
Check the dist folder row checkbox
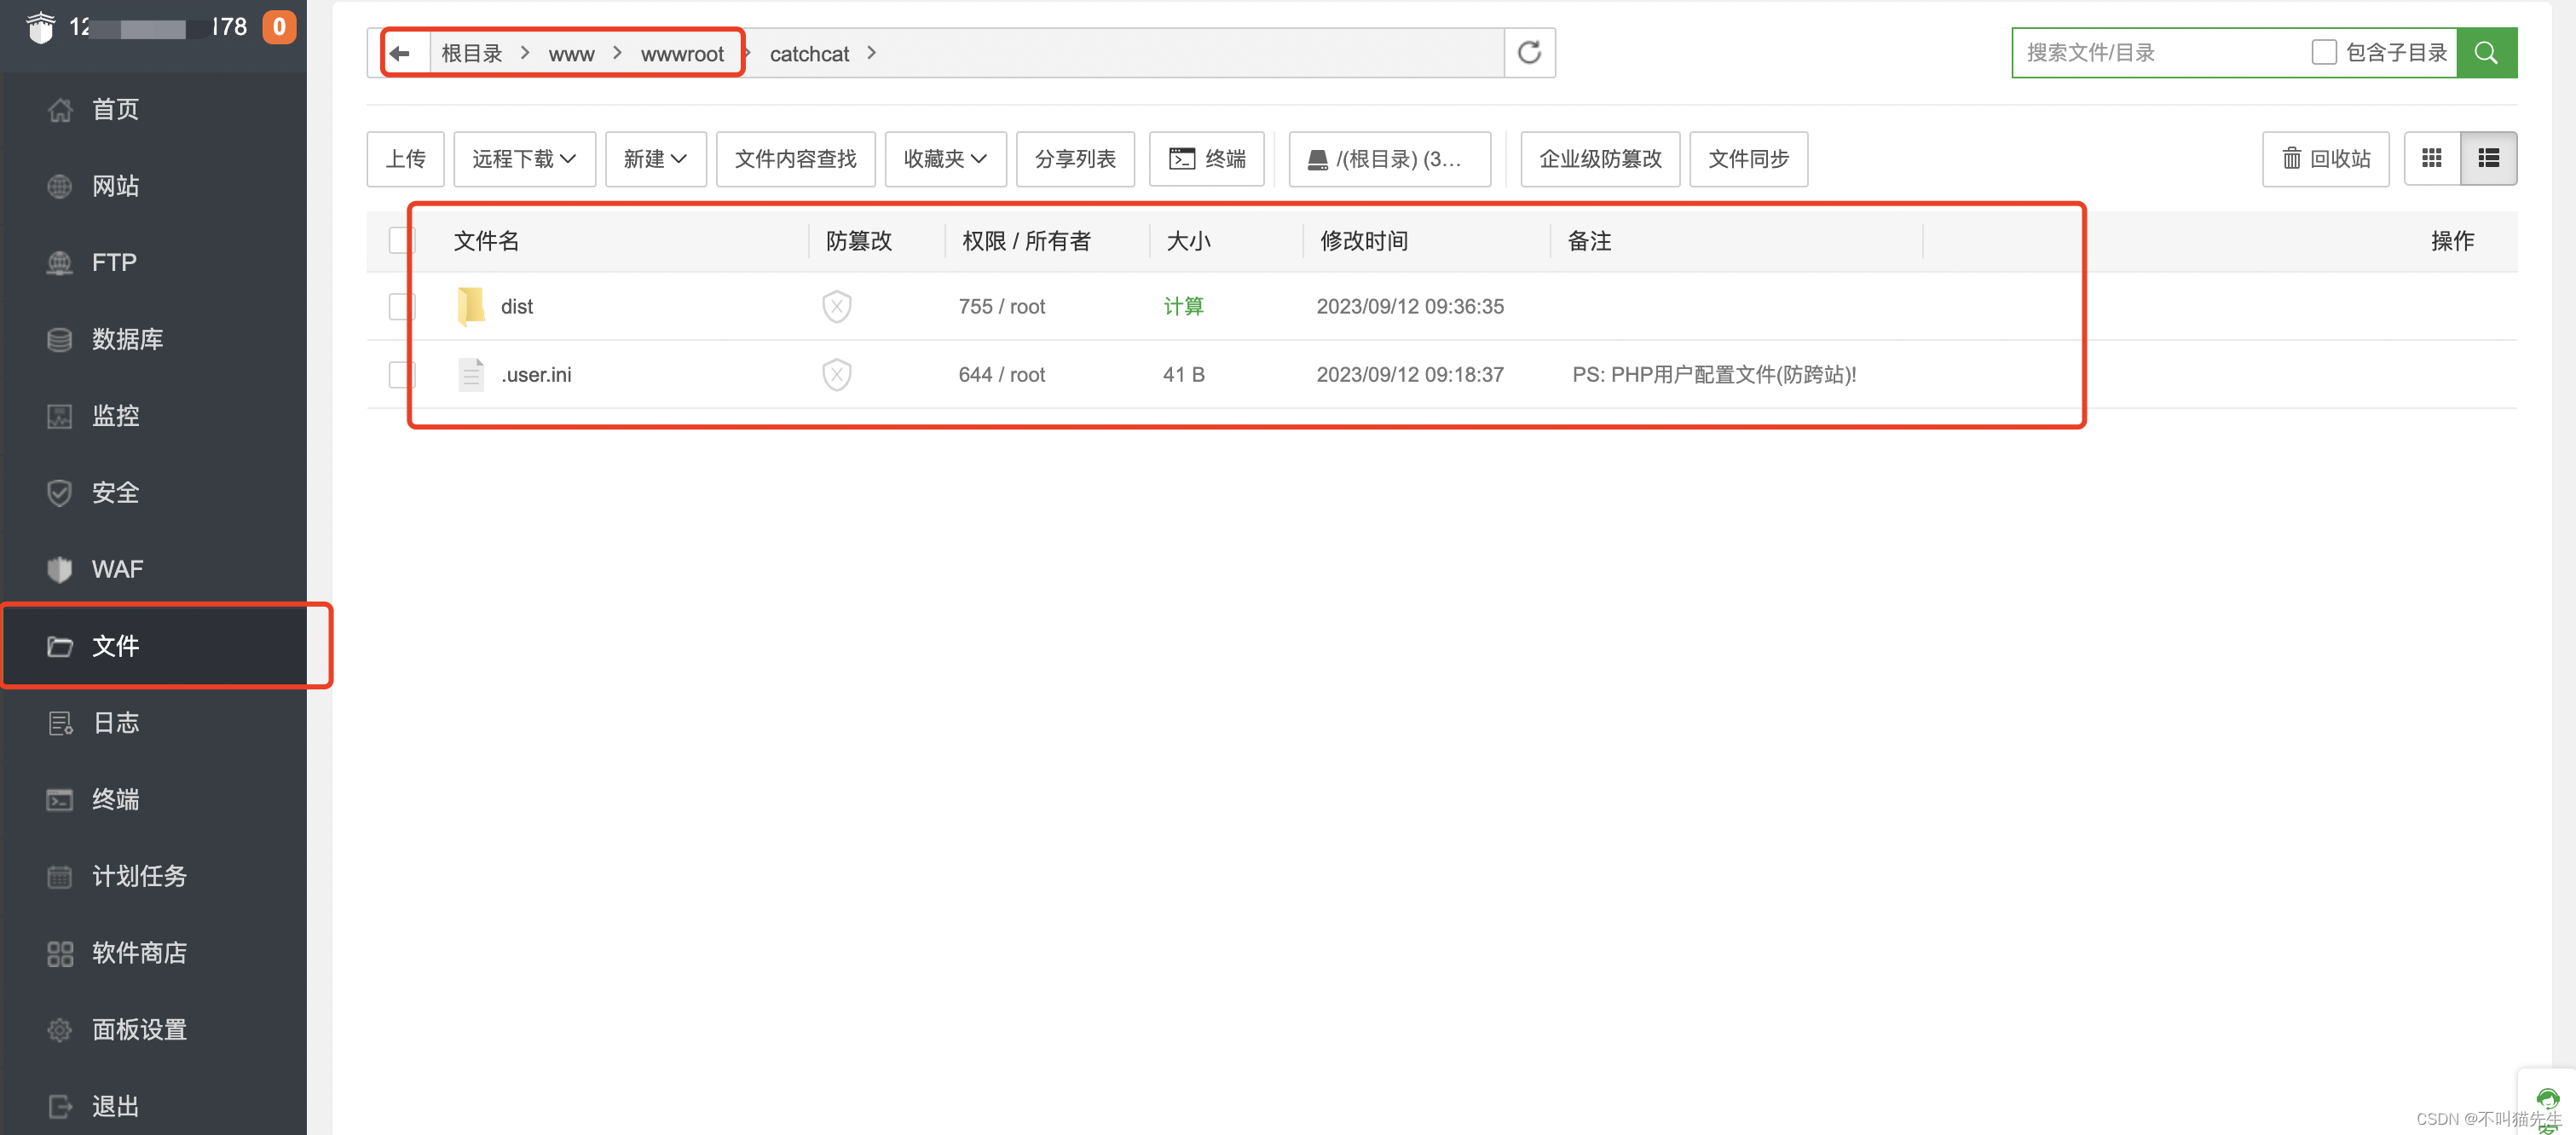[x=401, y=306]
